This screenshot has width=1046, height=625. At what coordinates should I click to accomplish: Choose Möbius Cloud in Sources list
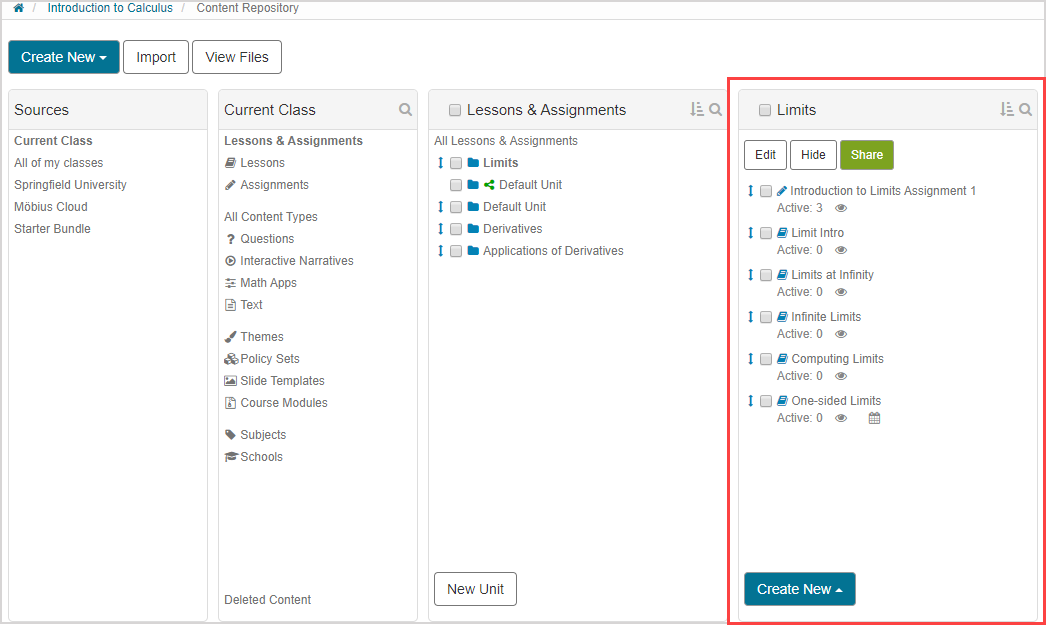click(x=51, y=207)
